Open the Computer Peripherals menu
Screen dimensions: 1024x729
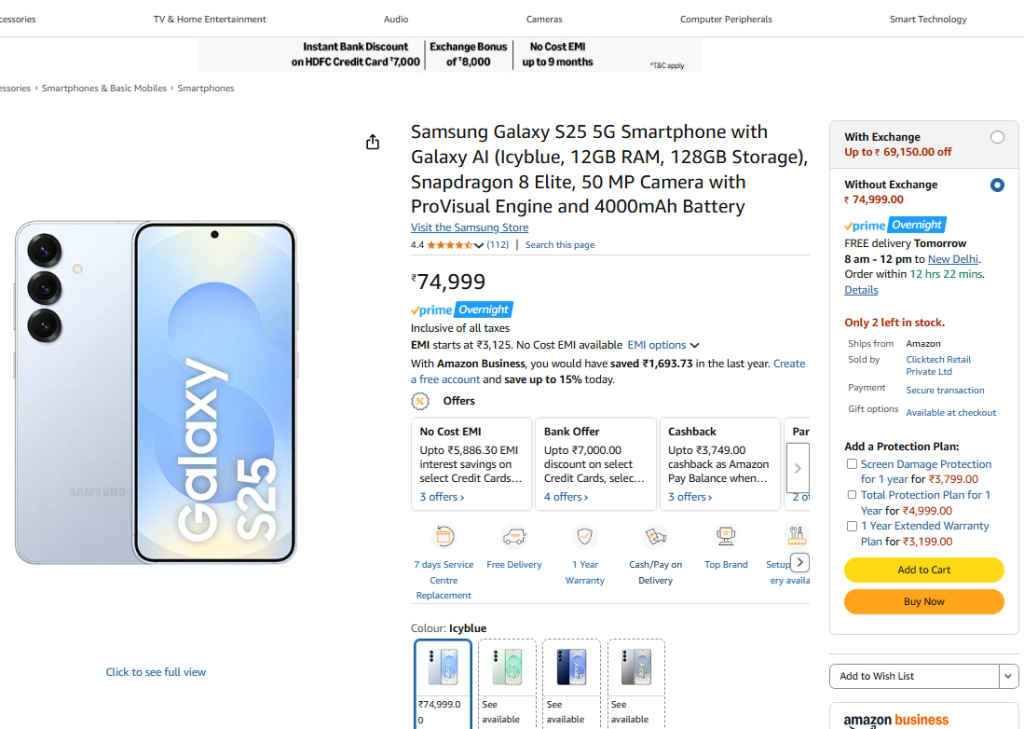(x=725, y=18)
